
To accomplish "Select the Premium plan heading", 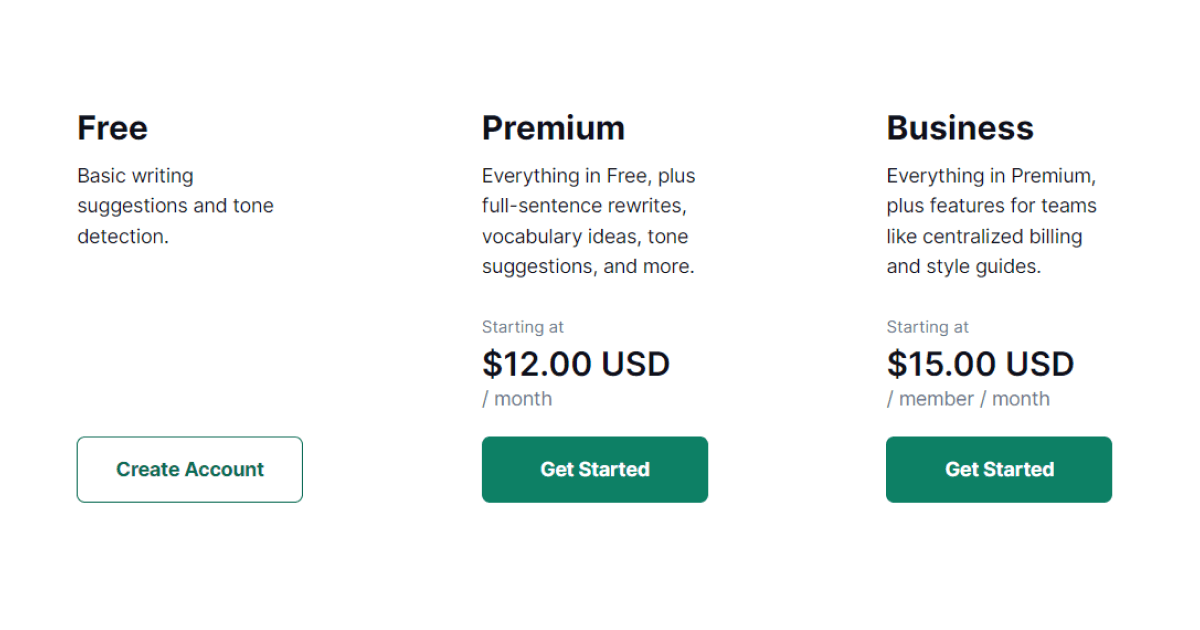I will coord(553,128).
